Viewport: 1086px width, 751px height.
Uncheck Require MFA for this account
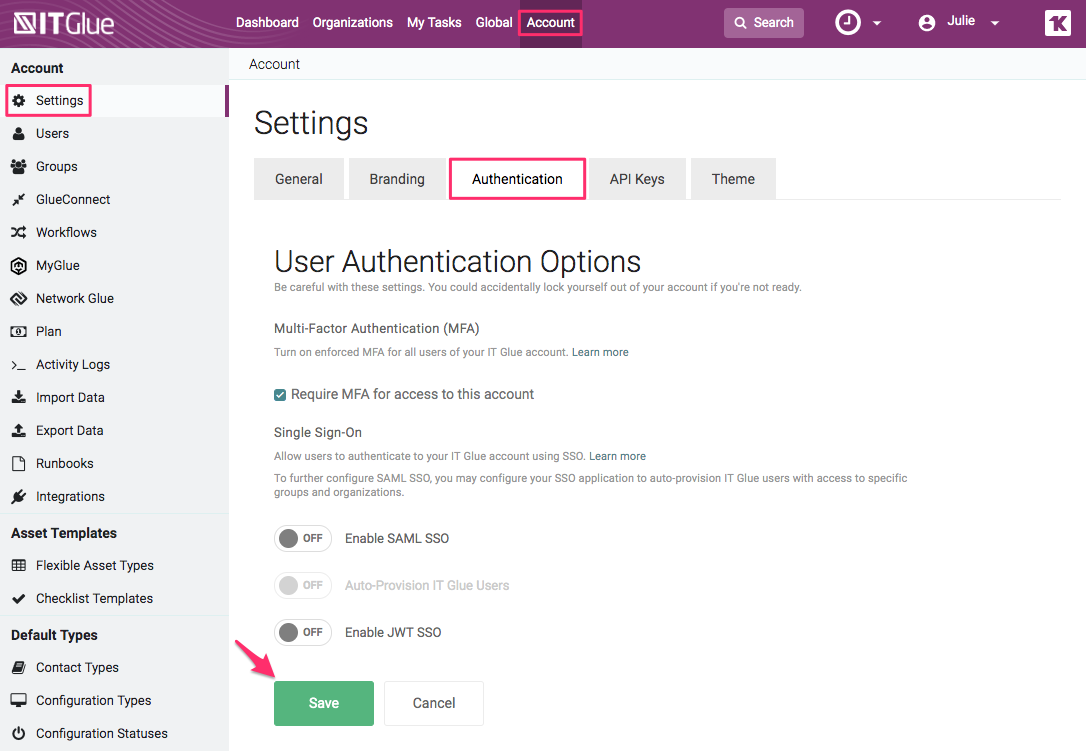tap(280, 394)
